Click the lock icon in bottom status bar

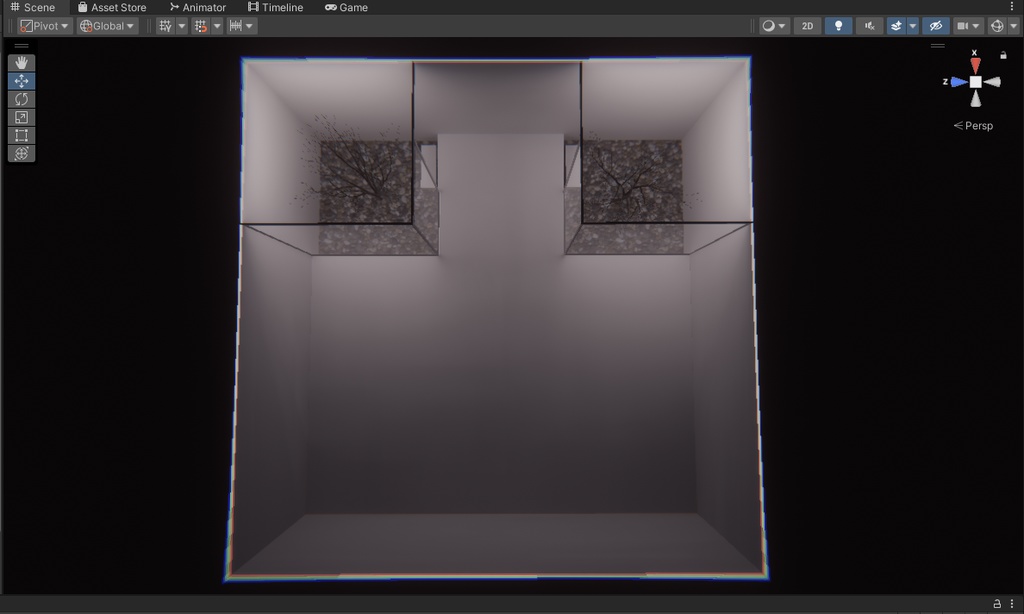(x=997, y=604)
